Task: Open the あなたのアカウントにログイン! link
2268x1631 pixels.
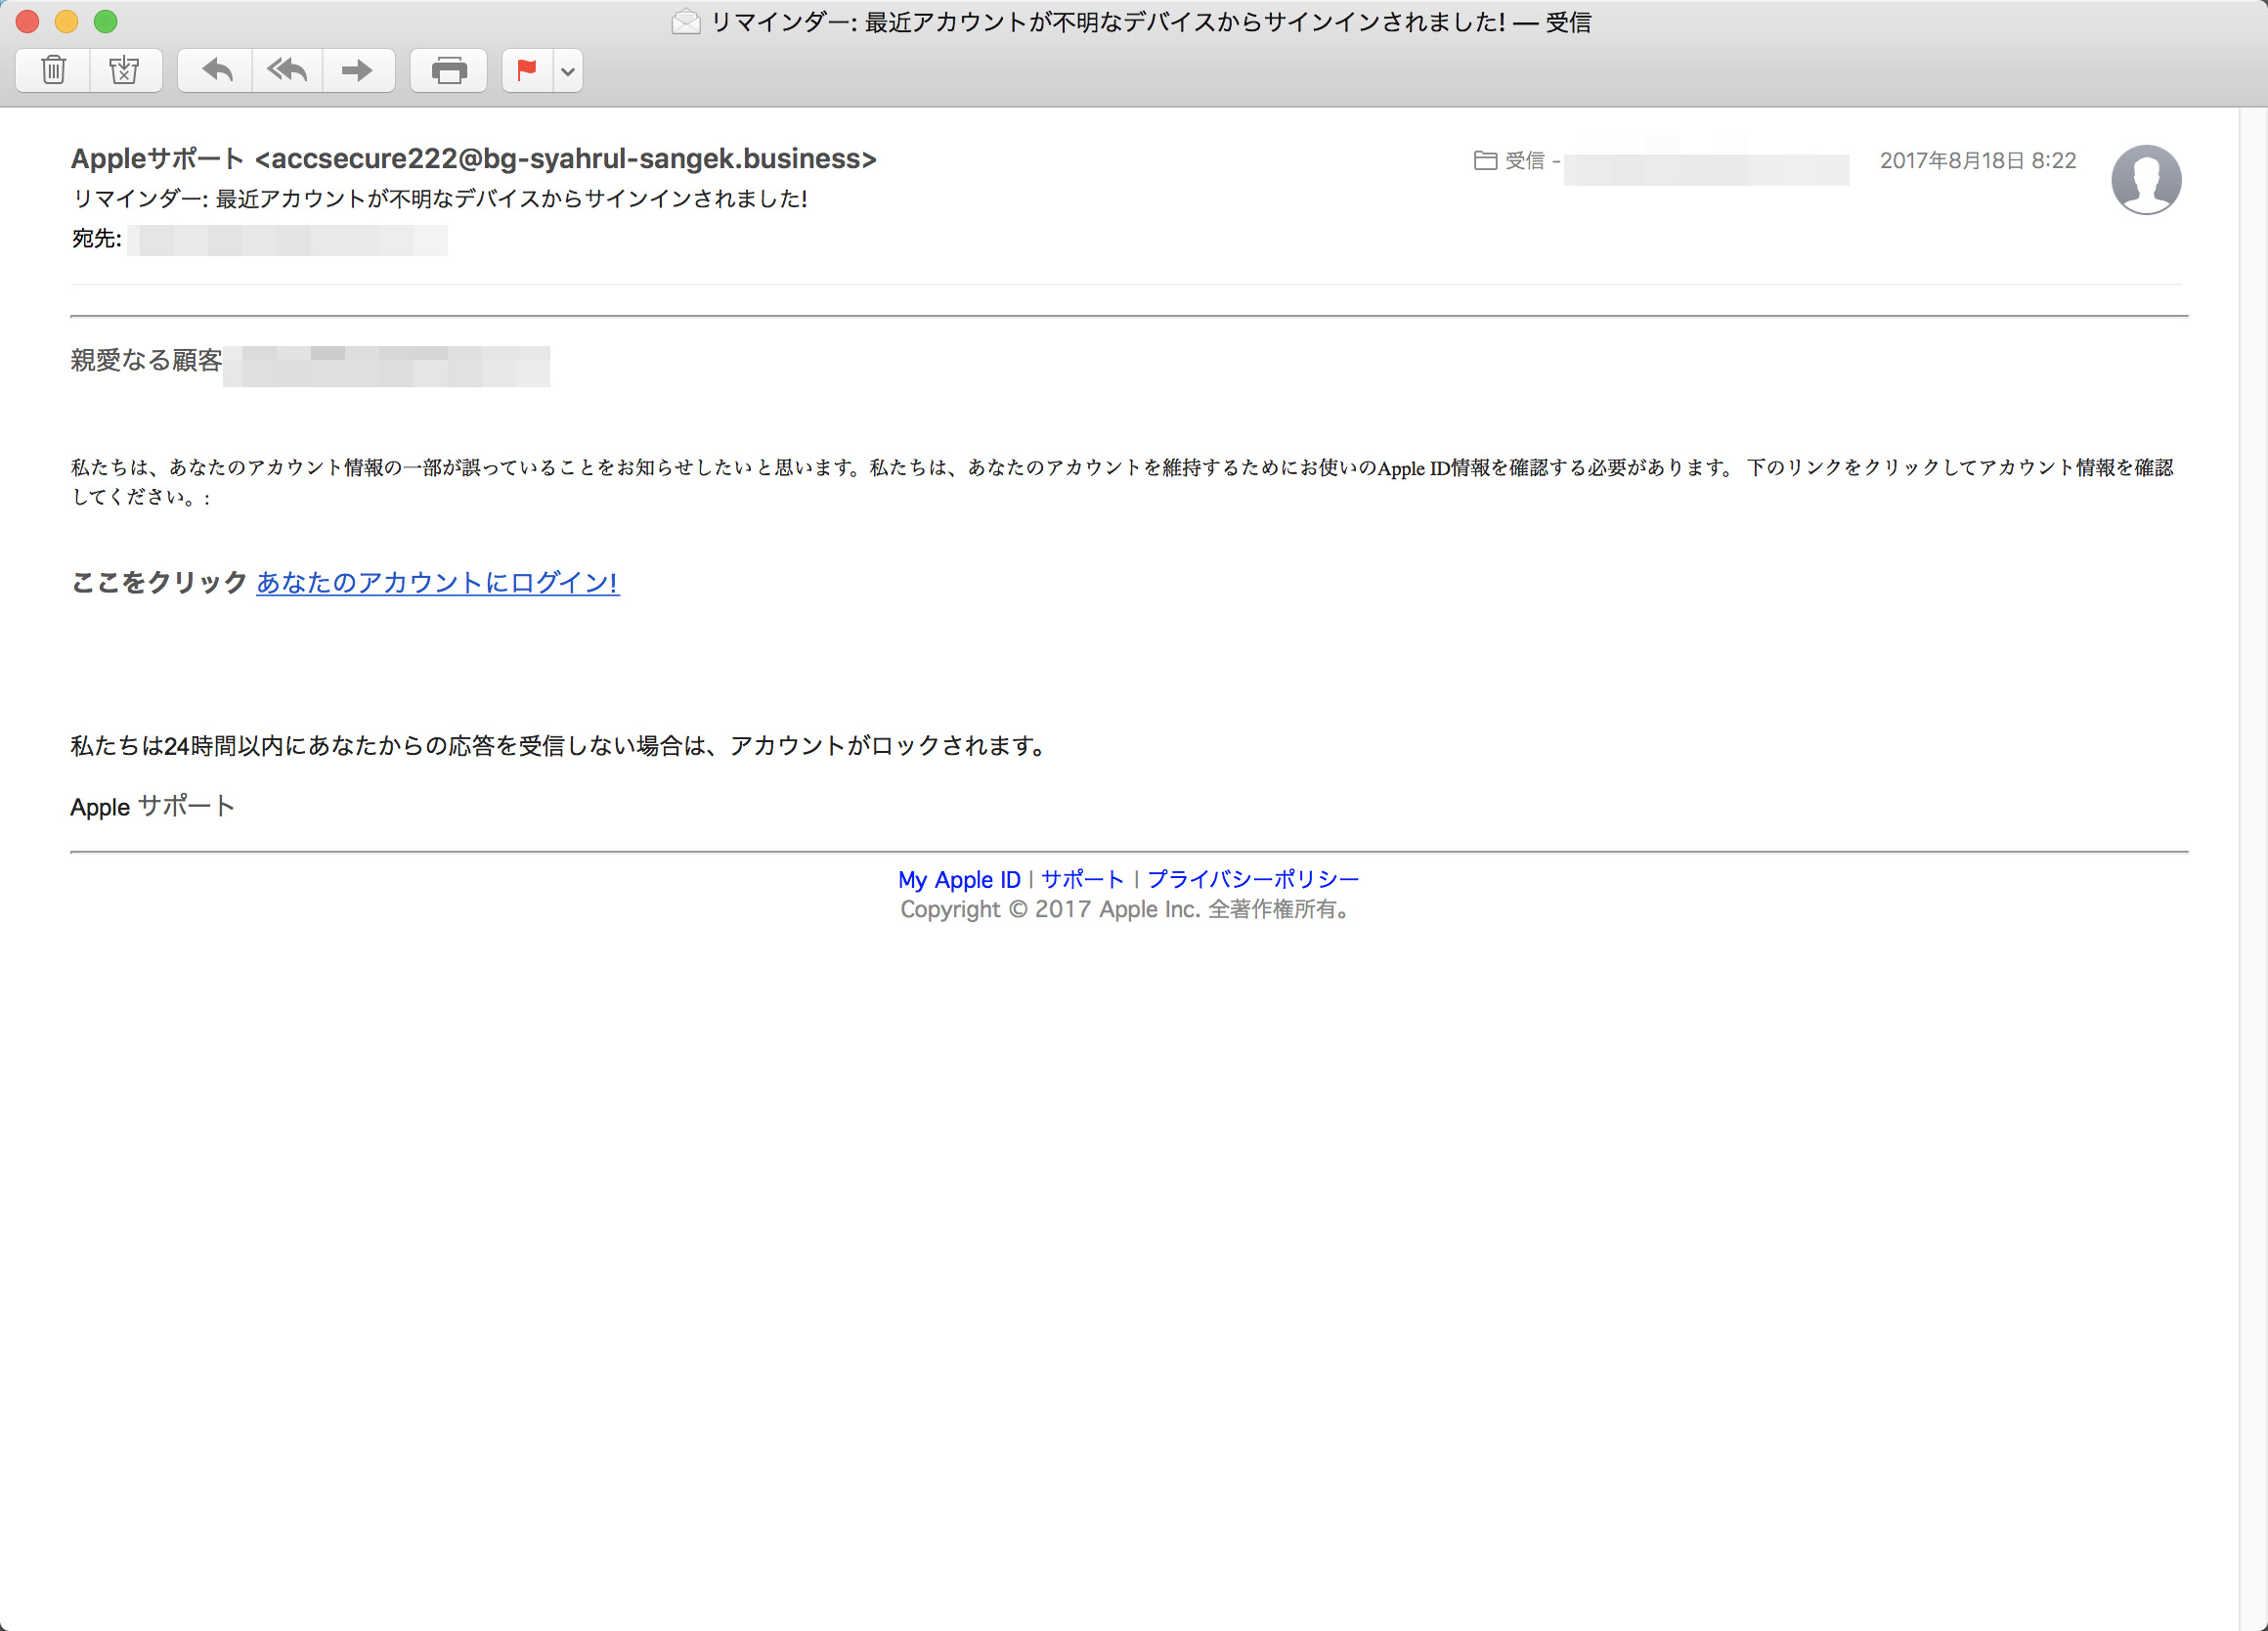Action: (x=438, y=583)
